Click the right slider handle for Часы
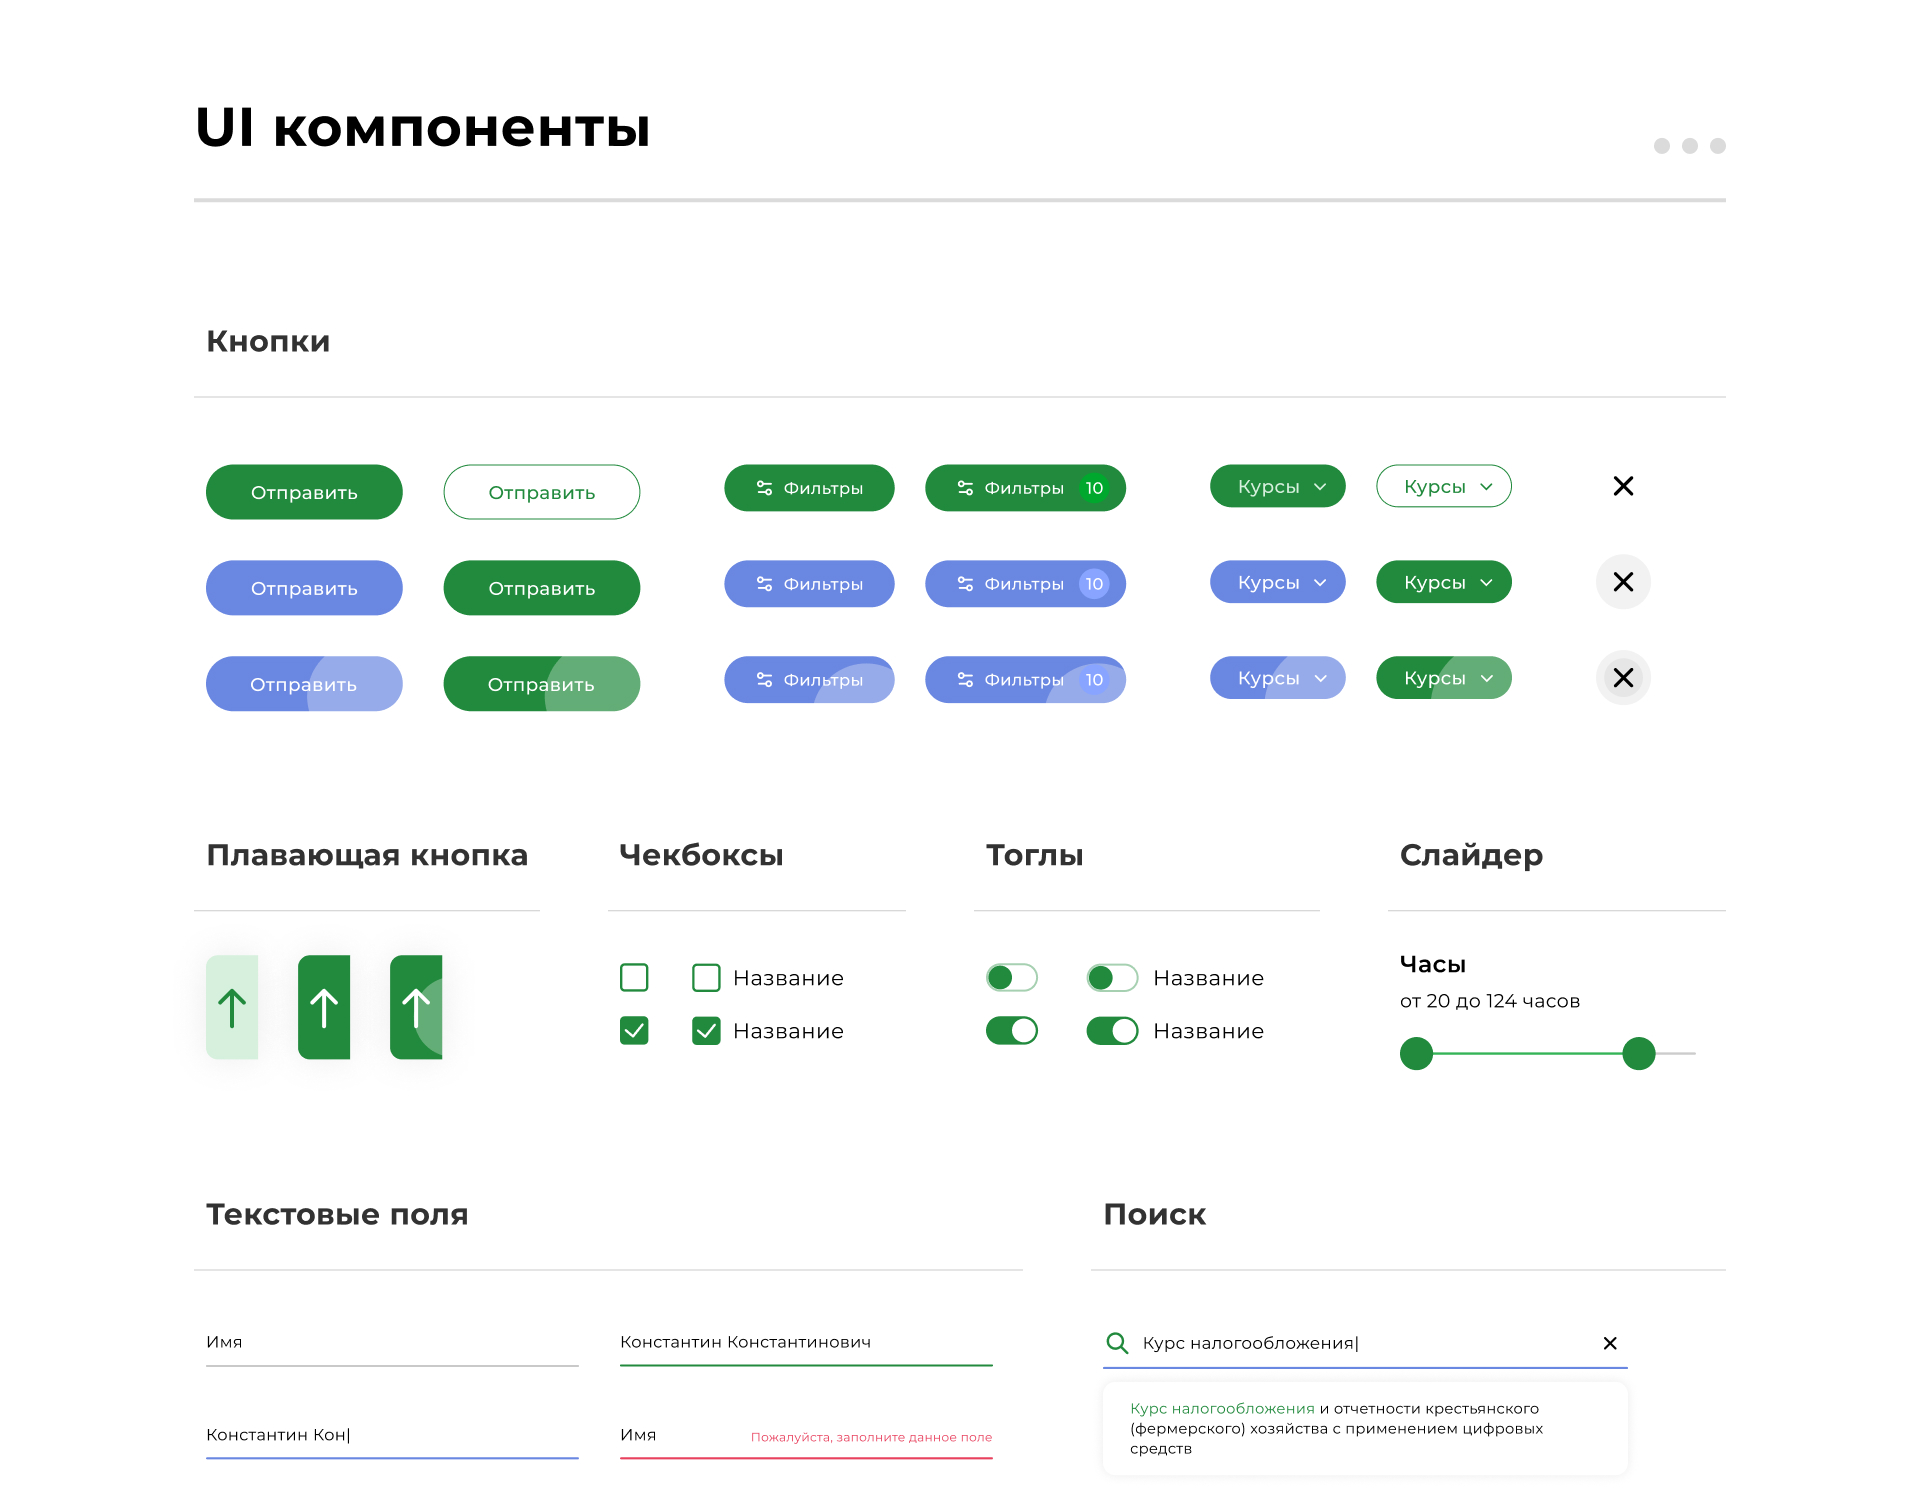Image resolution: width=1920 pixels, height=1490 pixels. click(1638, 1053)
